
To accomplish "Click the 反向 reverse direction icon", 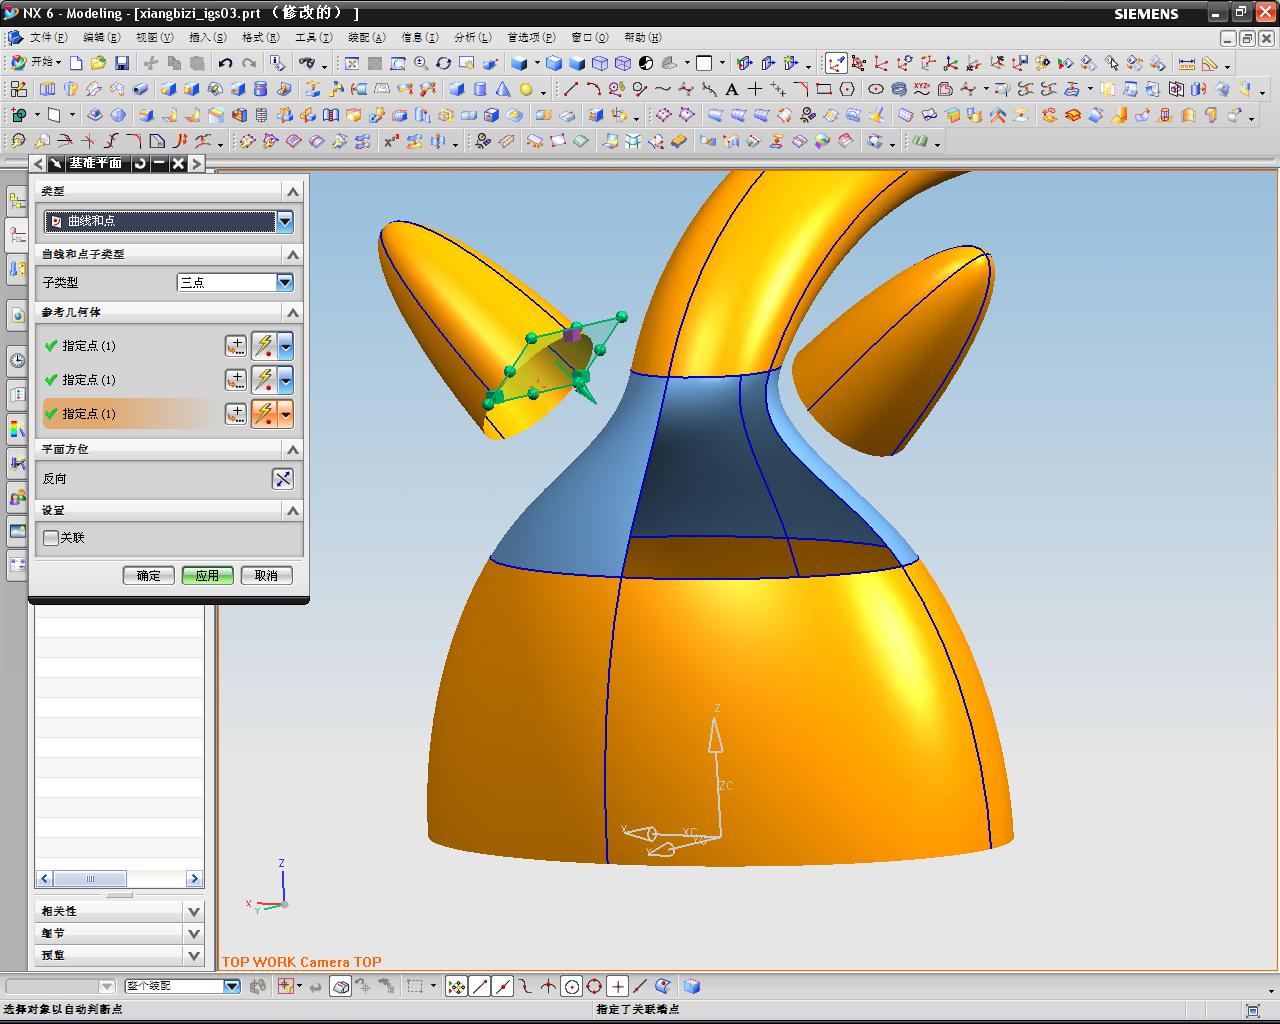I will click(283, 479).
